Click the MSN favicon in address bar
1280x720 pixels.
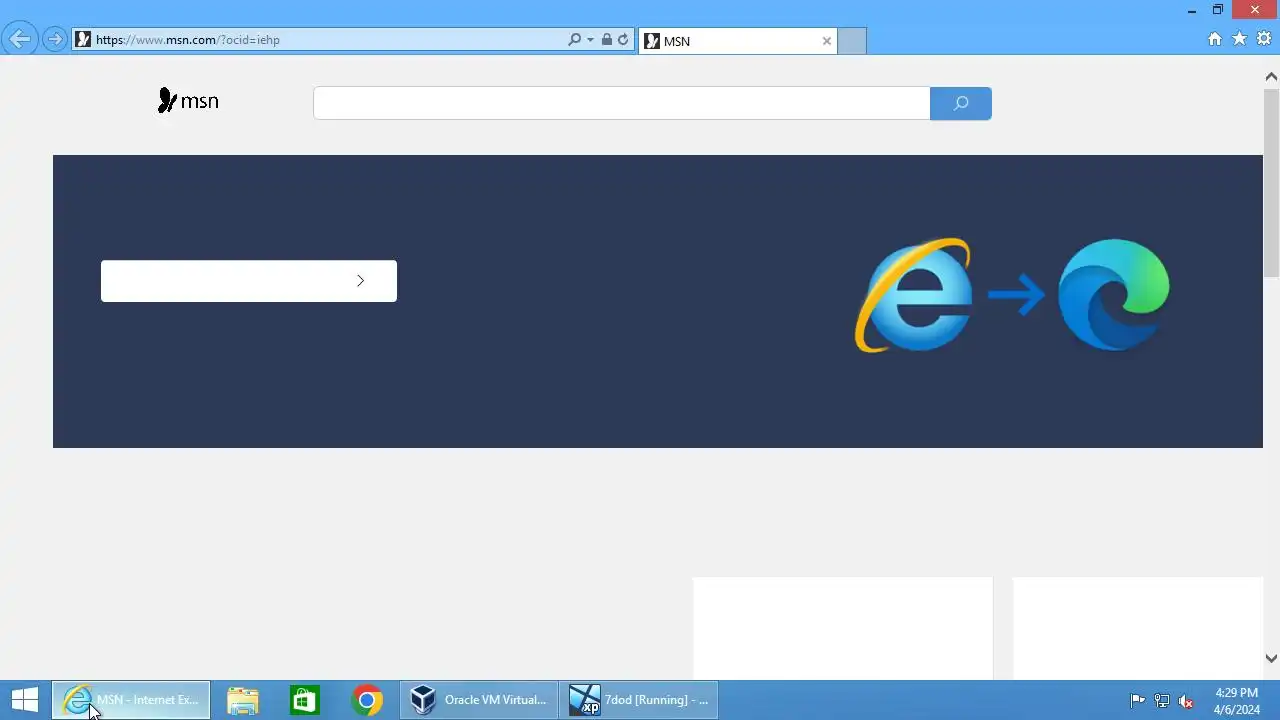[x=84, y=40]
